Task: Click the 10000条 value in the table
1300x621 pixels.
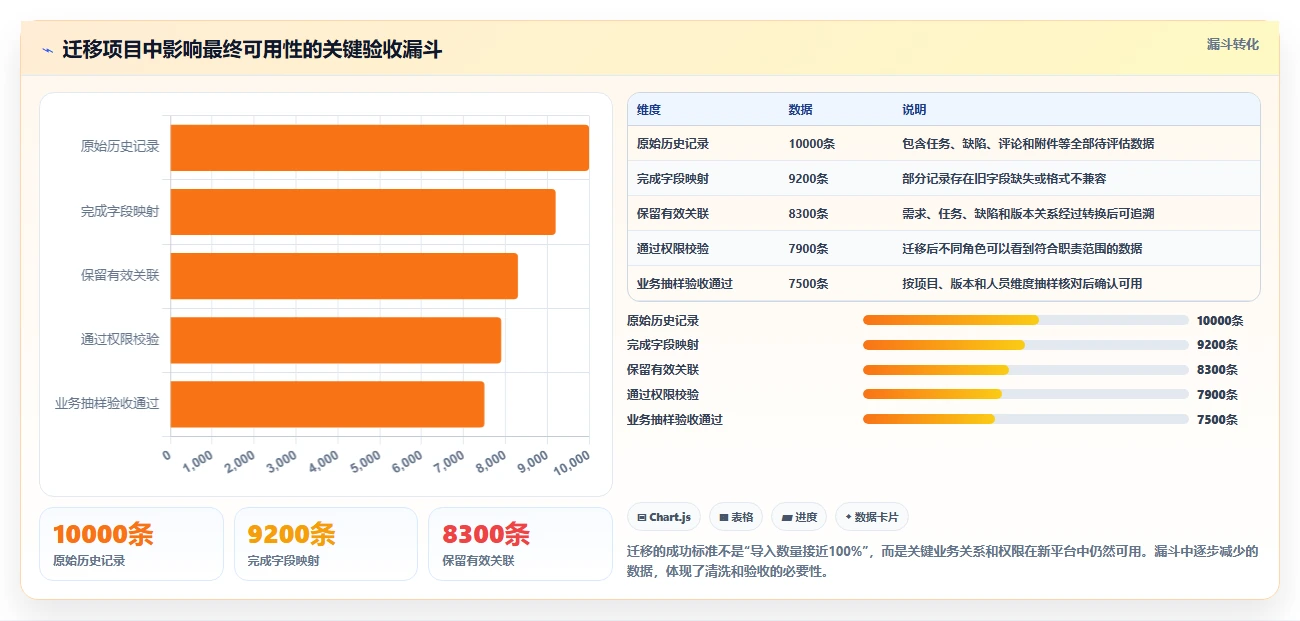Action: [812, 144]
